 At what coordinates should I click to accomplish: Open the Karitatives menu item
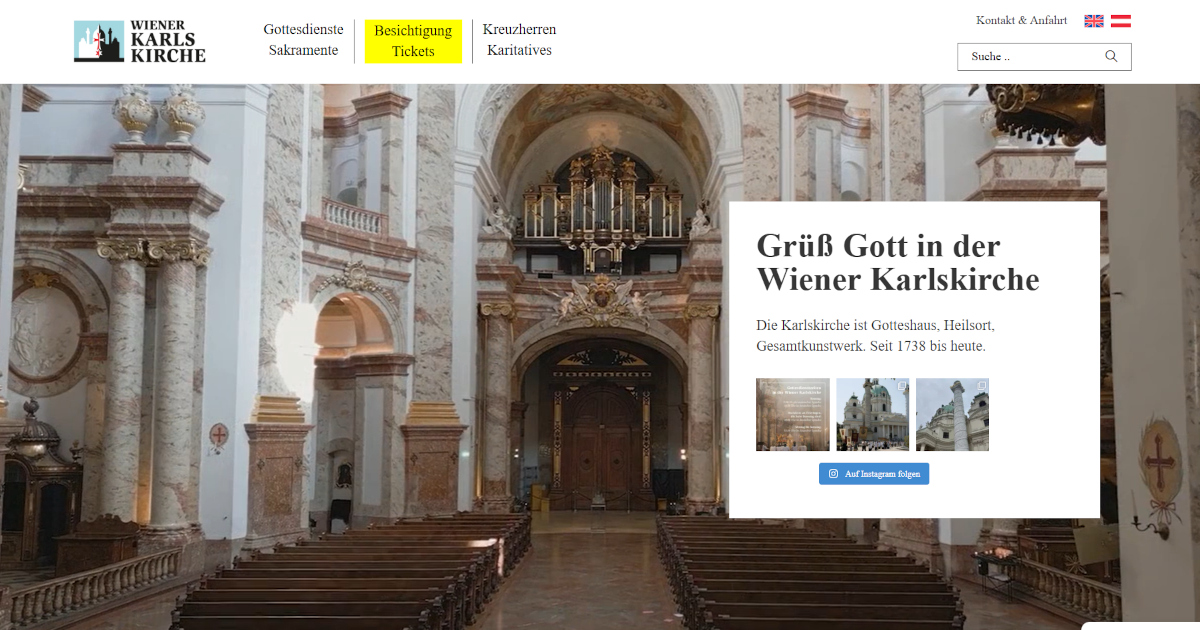tap(519, 51)
